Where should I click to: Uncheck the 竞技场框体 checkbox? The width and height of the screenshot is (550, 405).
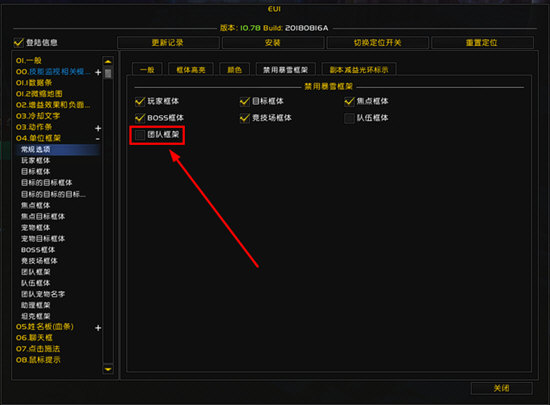click(x=245, y=118)
